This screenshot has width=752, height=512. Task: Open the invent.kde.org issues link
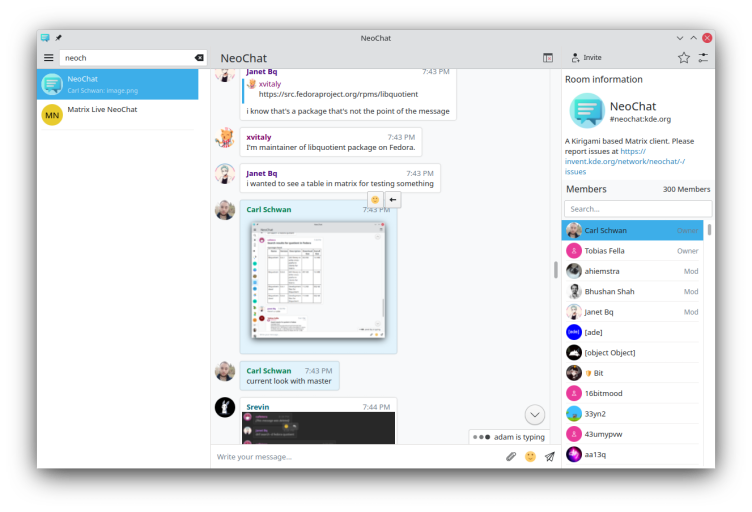tap(624, 161)
